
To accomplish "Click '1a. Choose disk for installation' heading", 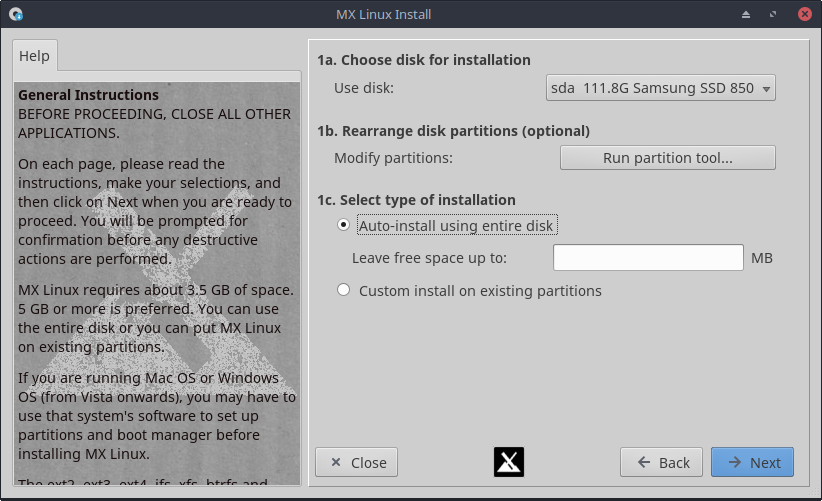I will [424, 60].
